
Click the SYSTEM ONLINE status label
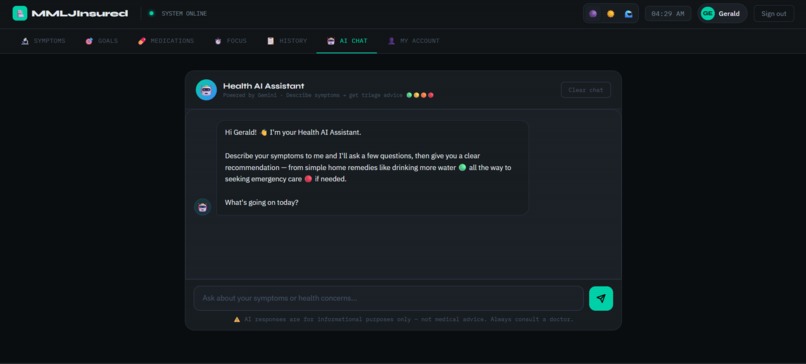(184, 14)
